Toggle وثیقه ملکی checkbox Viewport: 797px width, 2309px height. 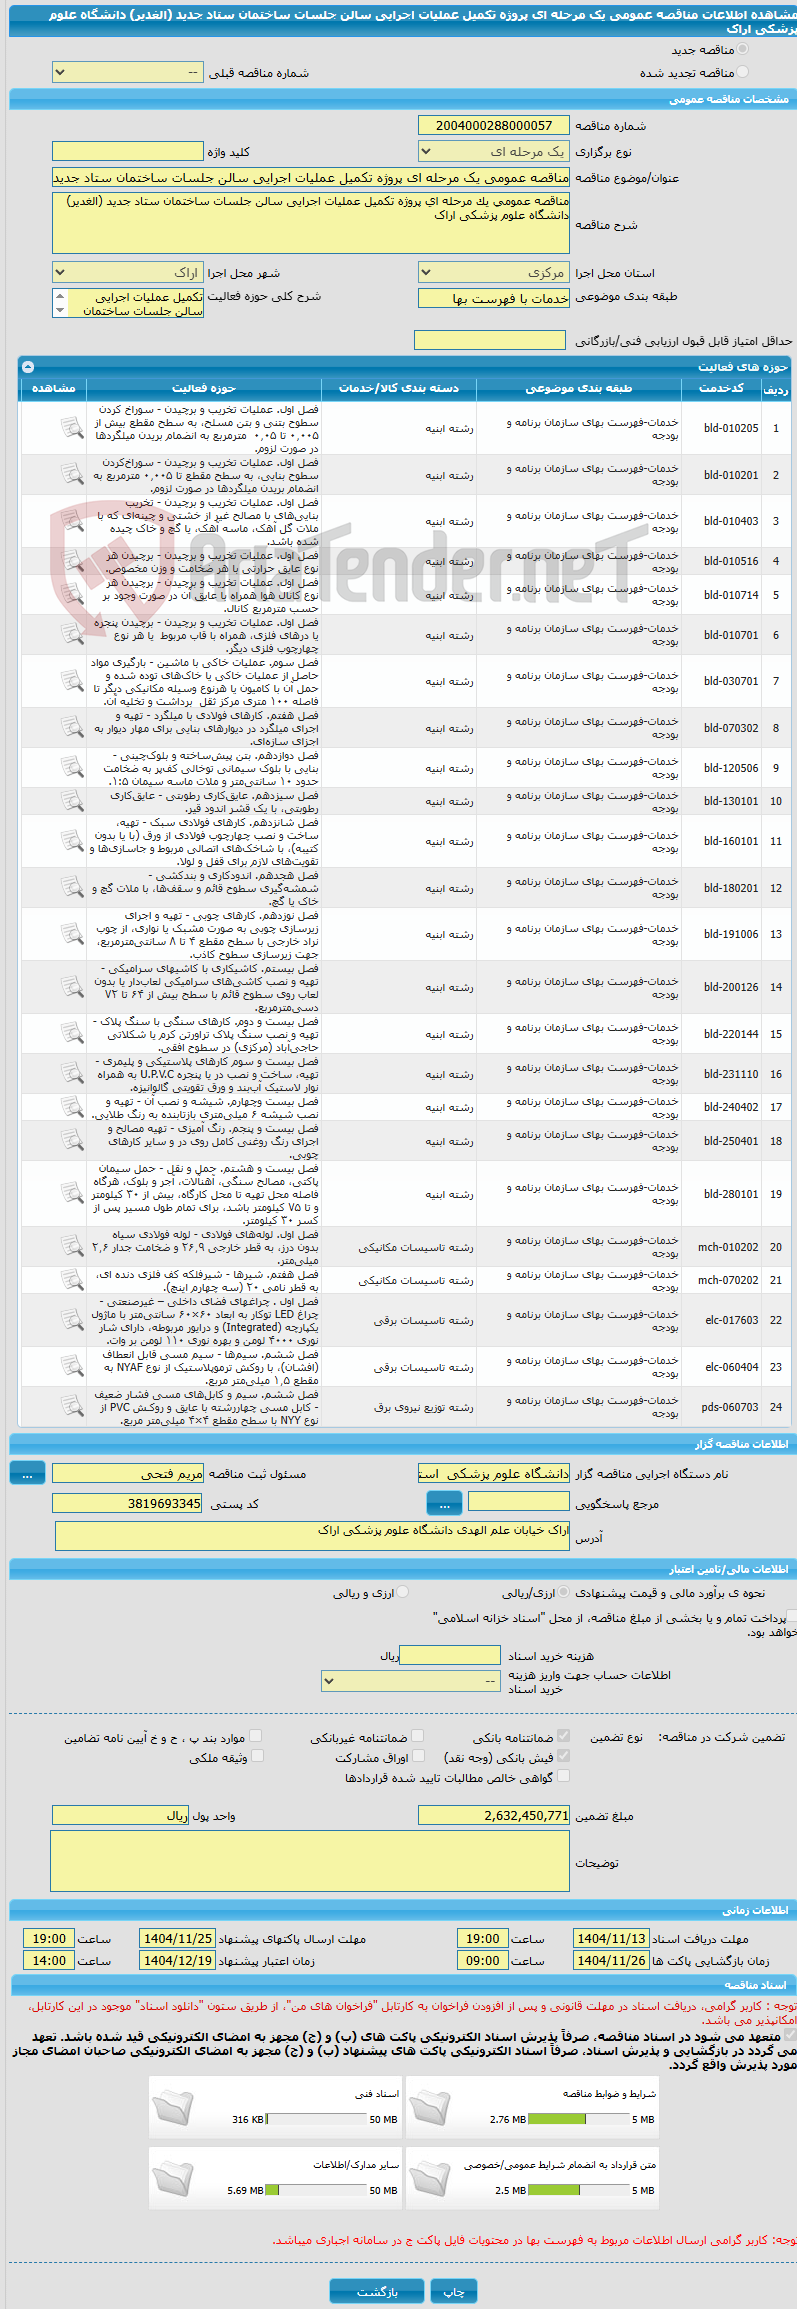[x=257, y=1756]
